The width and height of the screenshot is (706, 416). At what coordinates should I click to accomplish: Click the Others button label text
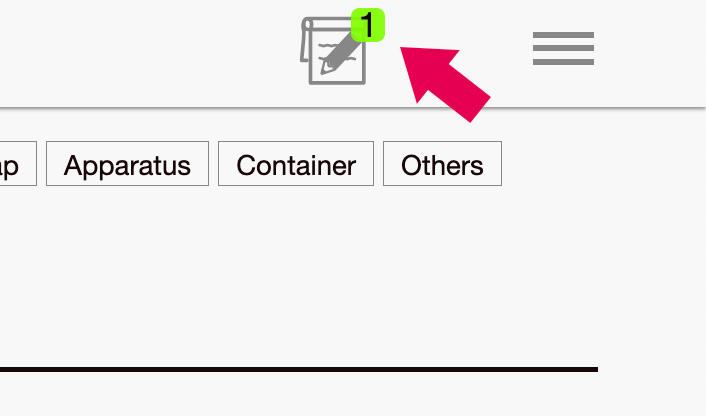click(442, 165)
